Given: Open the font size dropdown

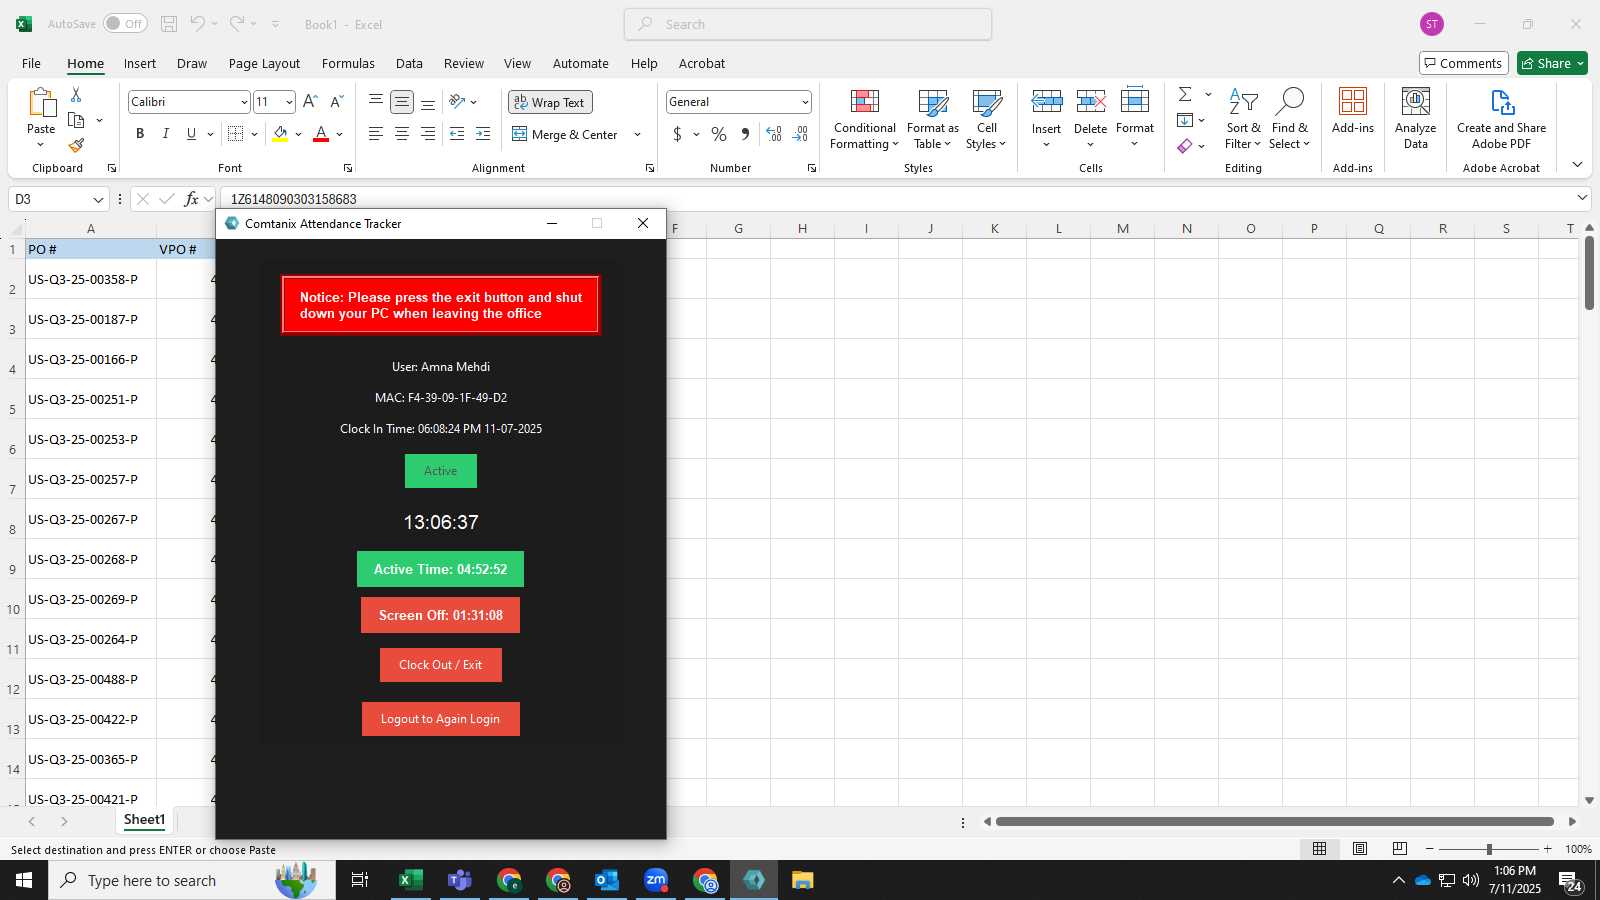Looking at the screenshot, I should click(289, 102).
